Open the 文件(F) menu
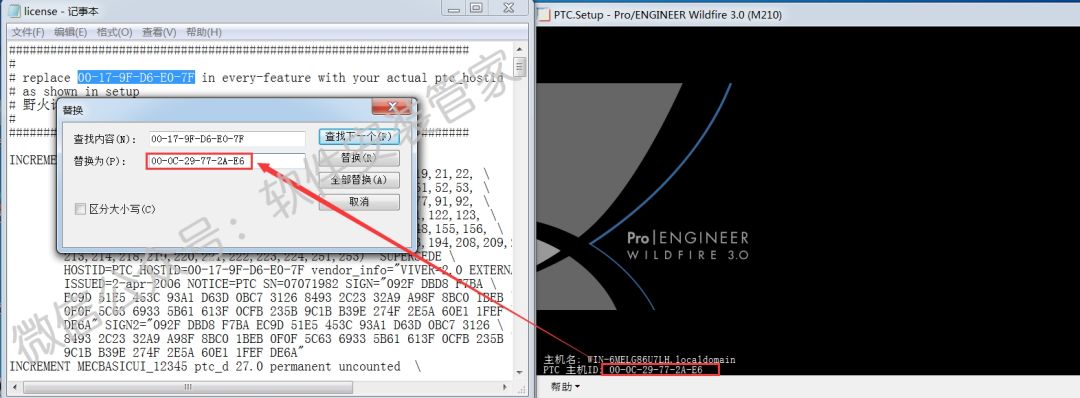 pyautogui.click(x=28, y=32)
